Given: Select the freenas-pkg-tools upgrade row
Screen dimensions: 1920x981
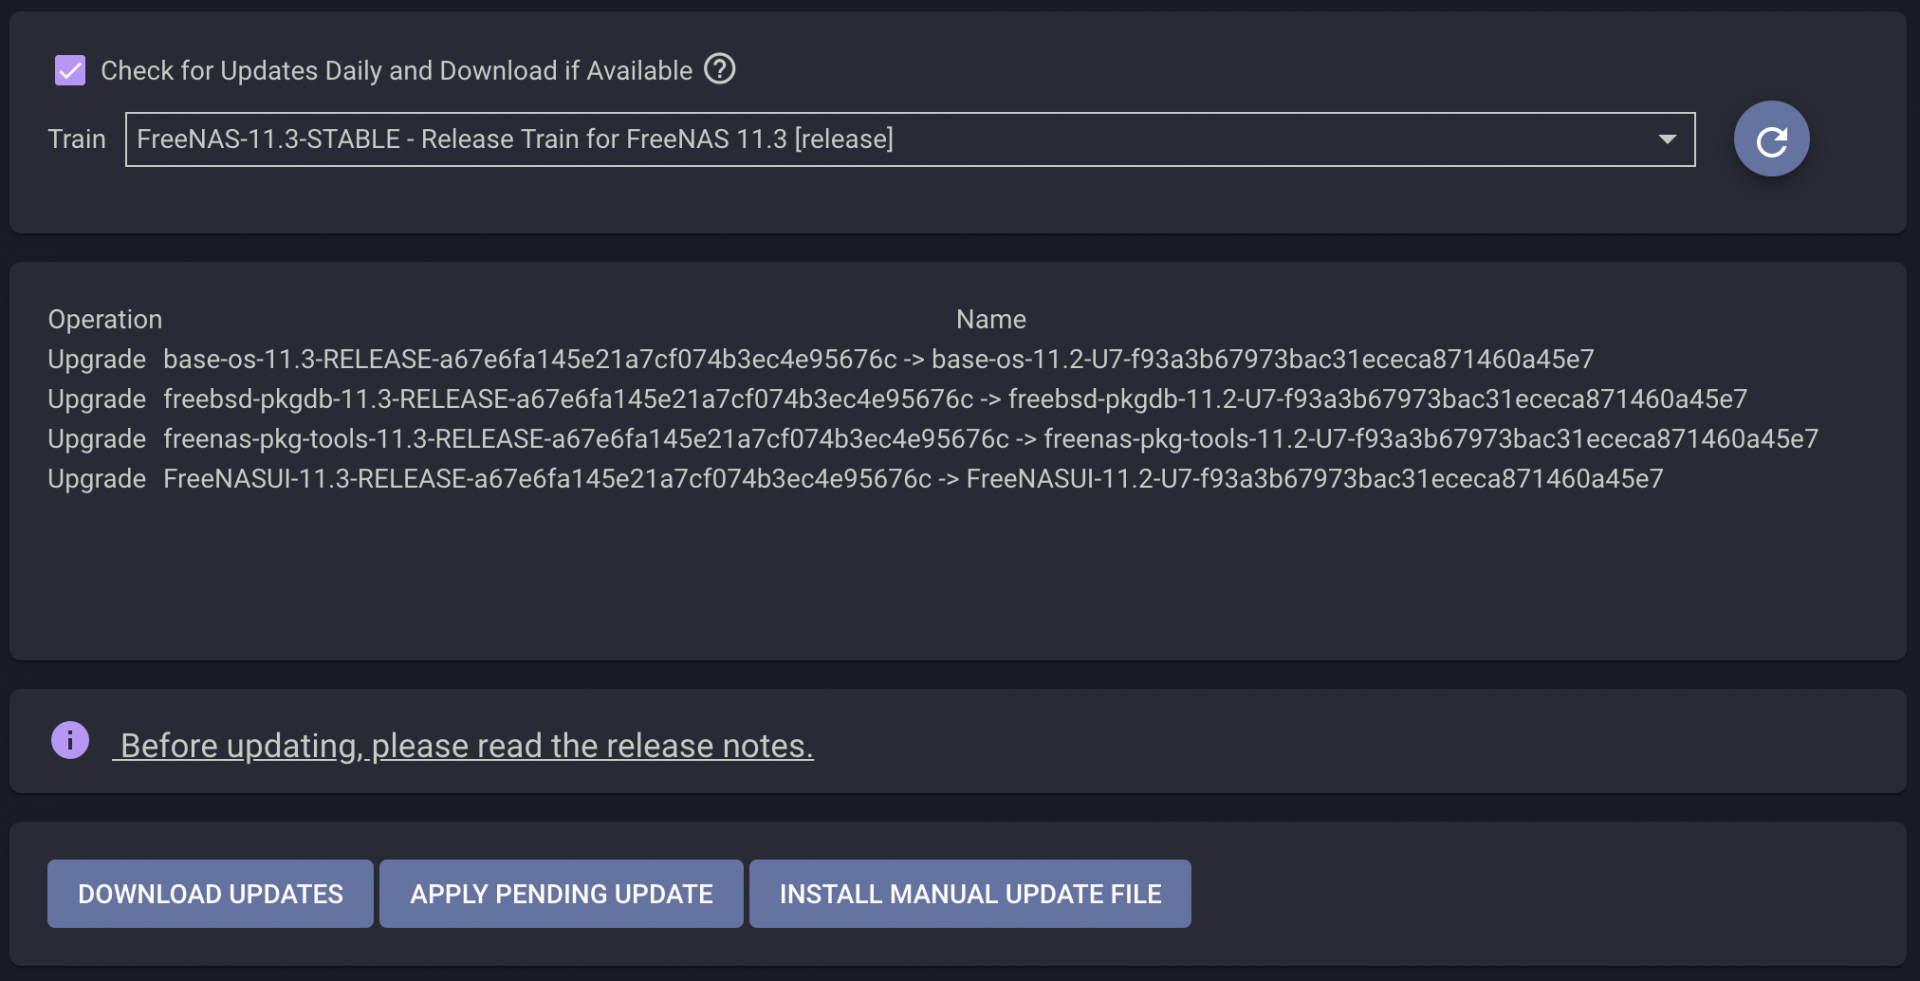Looking at the screenshot, I should point(933,439).
